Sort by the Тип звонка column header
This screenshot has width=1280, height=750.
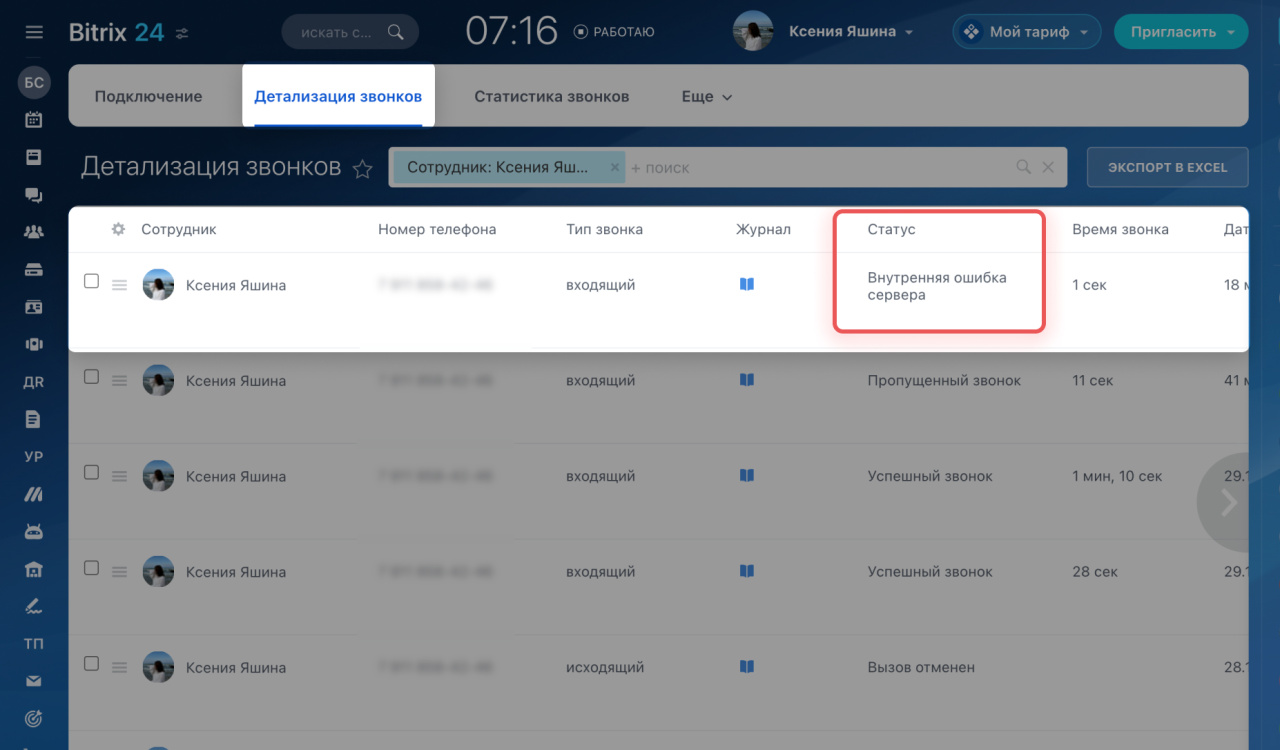coord(604,229)
